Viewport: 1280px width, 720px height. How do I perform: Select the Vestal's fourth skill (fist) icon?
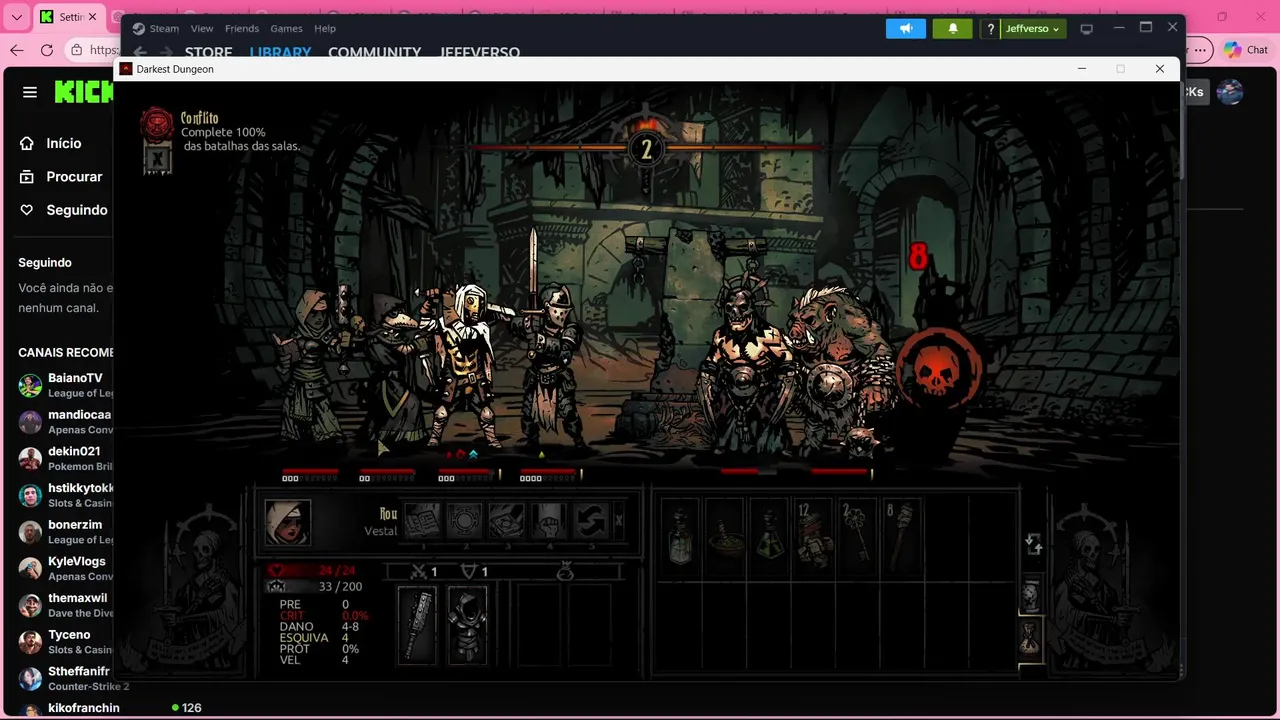pos(549,521)
